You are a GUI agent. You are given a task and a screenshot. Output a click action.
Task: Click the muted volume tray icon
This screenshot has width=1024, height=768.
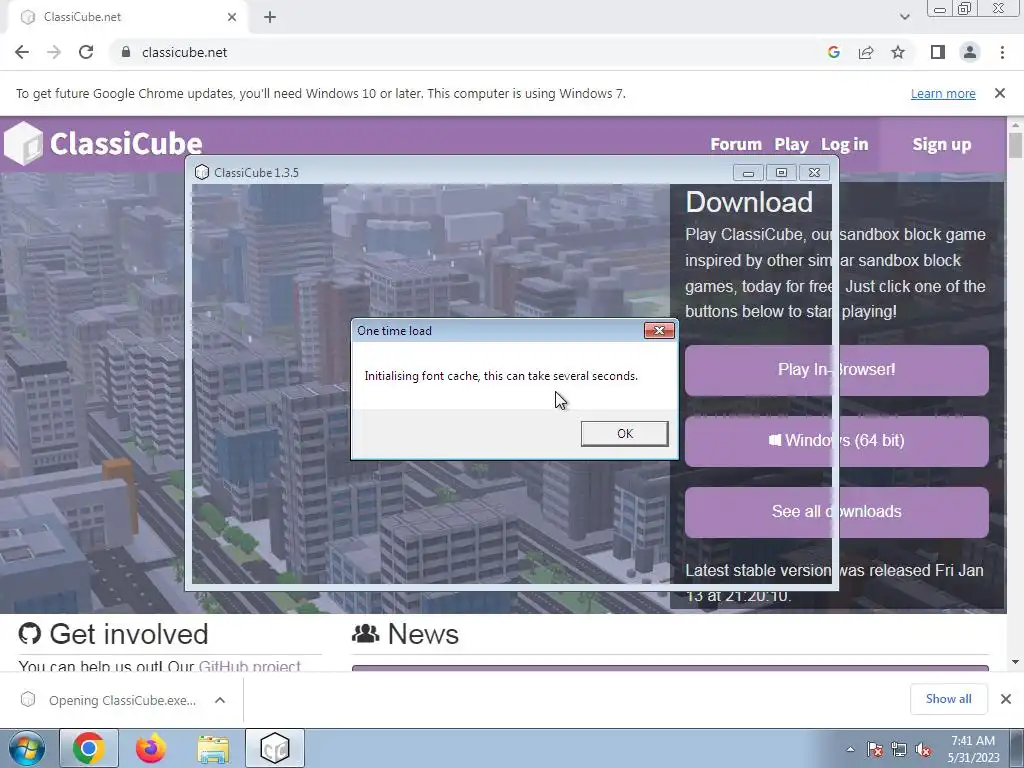point(923,750)
